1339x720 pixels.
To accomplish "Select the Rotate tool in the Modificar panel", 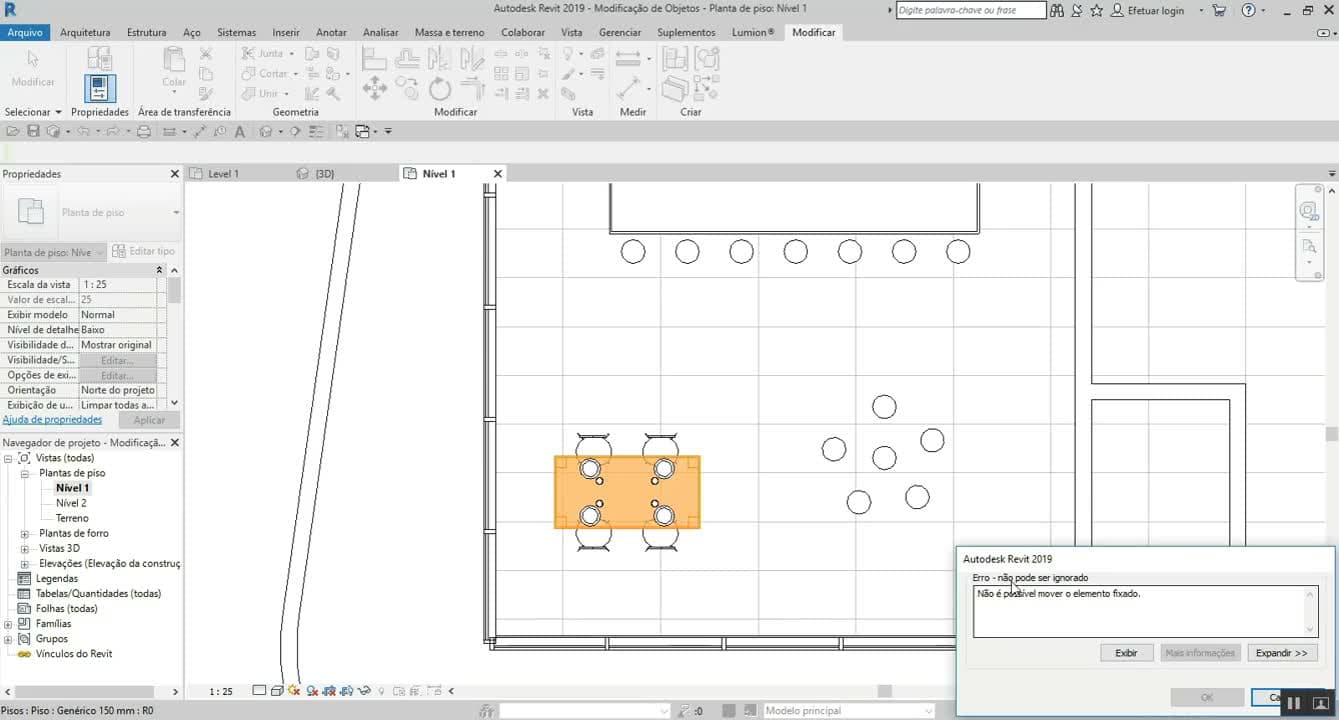I will click(x=440, y=89).
